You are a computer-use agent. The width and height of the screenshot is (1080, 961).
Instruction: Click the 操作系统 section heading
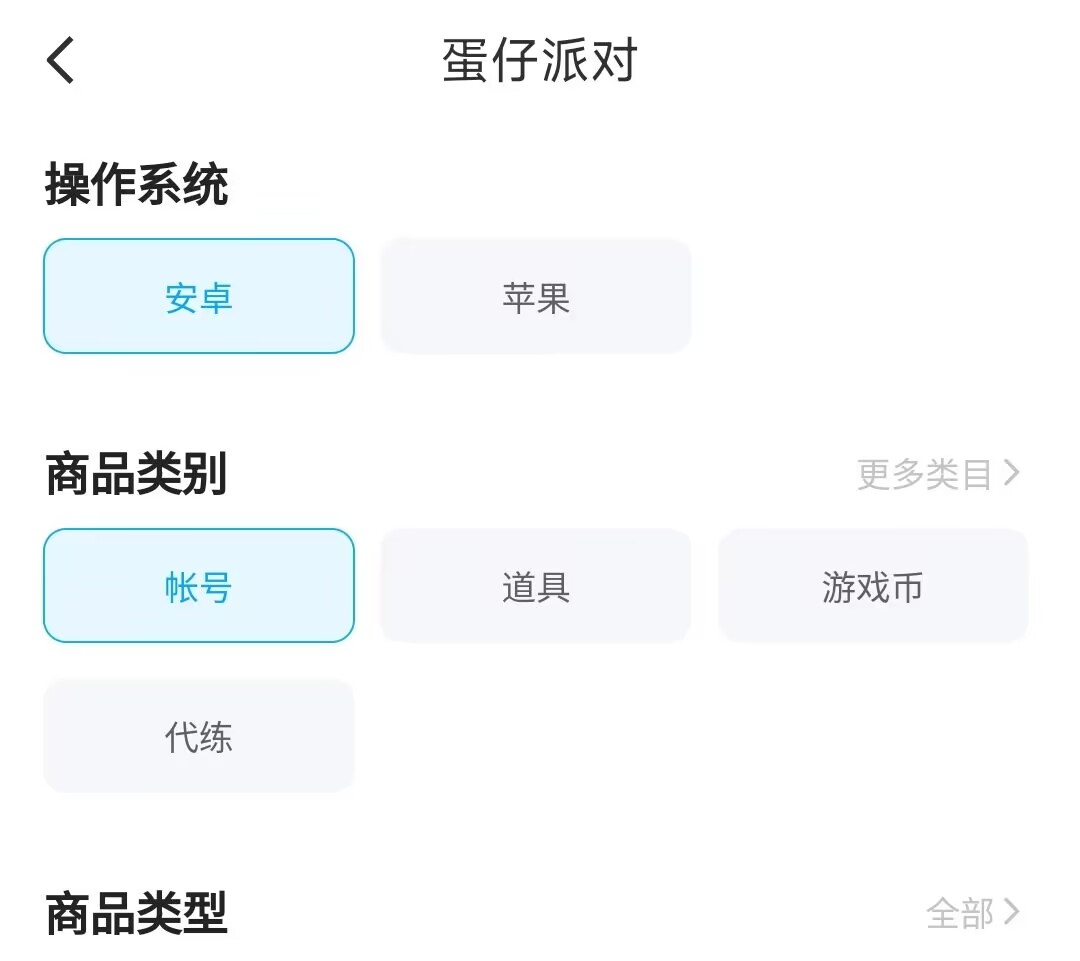(137, 186)
